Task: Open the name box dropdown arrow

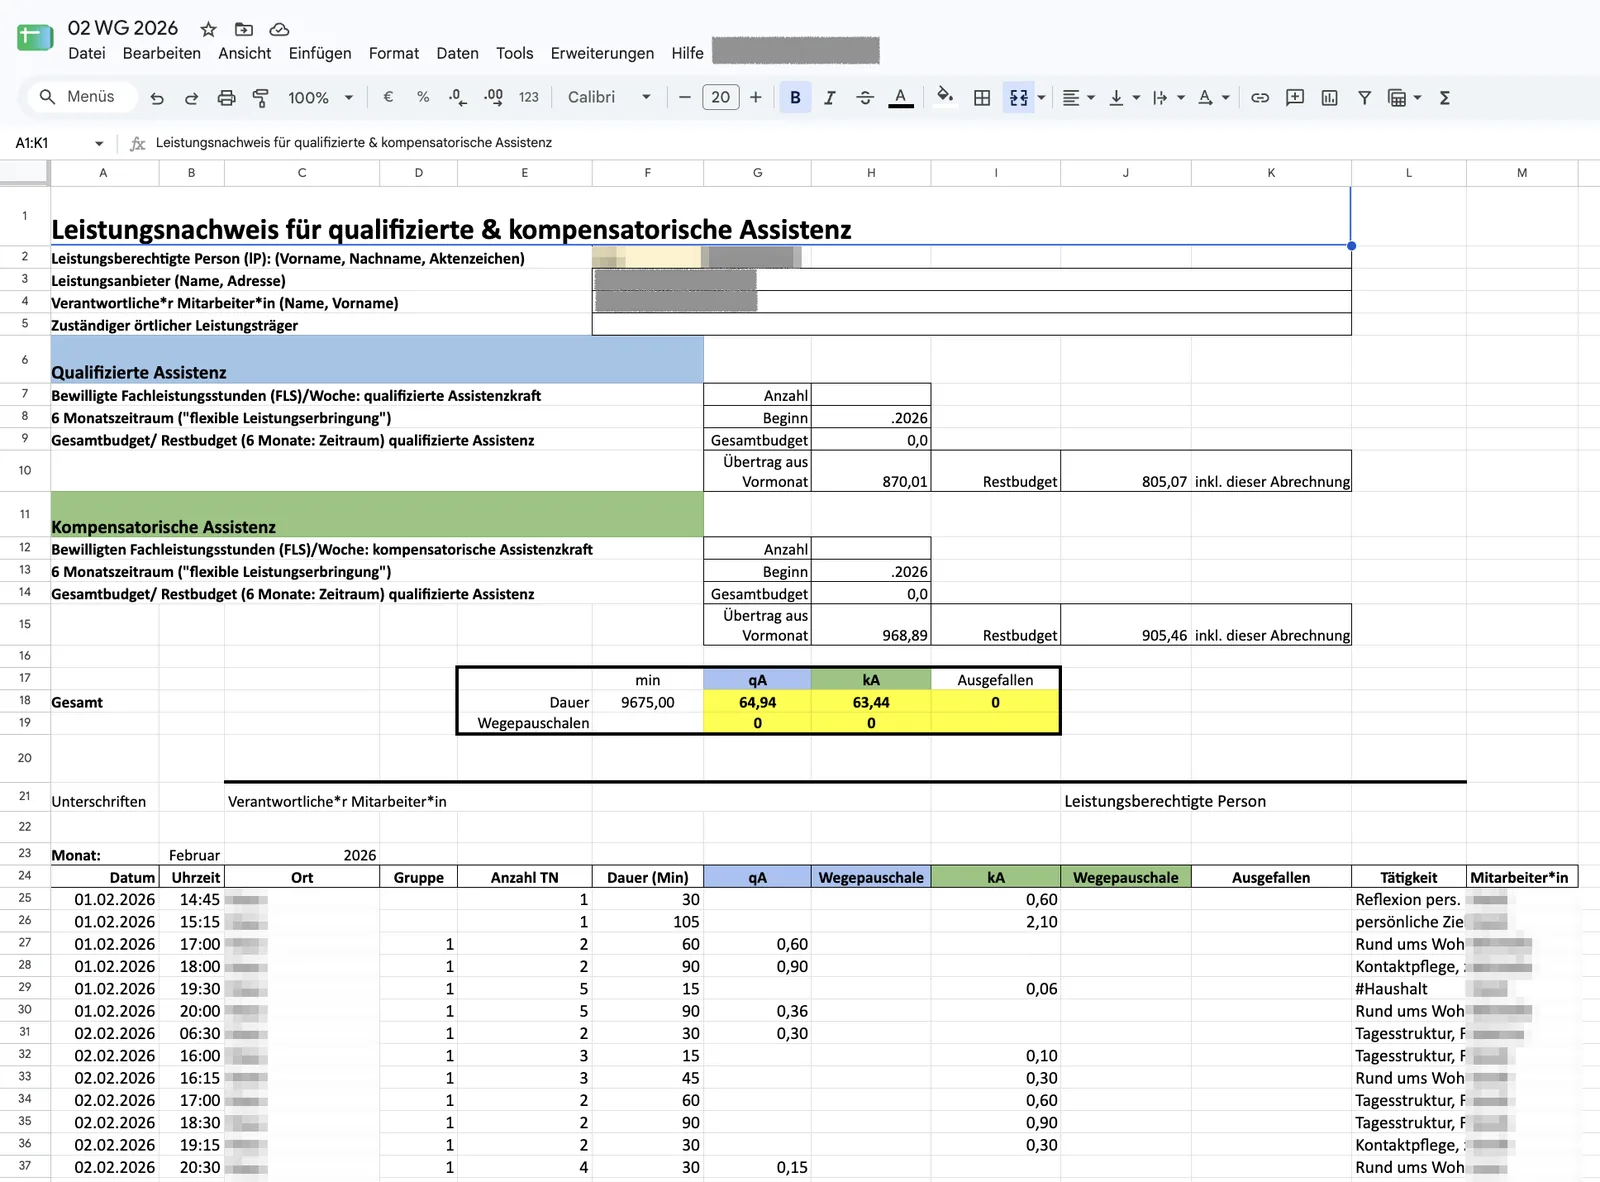Action: pos(99,143)
